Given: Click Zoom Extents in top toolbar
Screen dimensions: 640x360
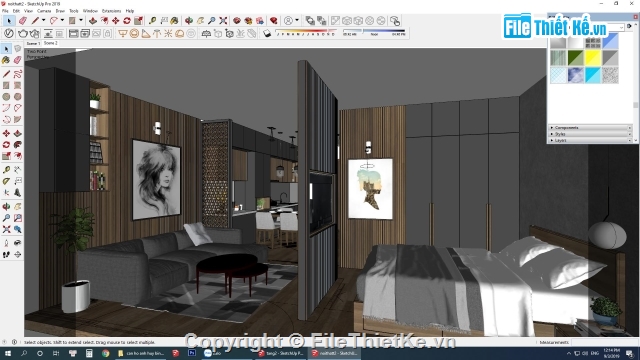Looking at the screenshot, I should pos(223,20).
